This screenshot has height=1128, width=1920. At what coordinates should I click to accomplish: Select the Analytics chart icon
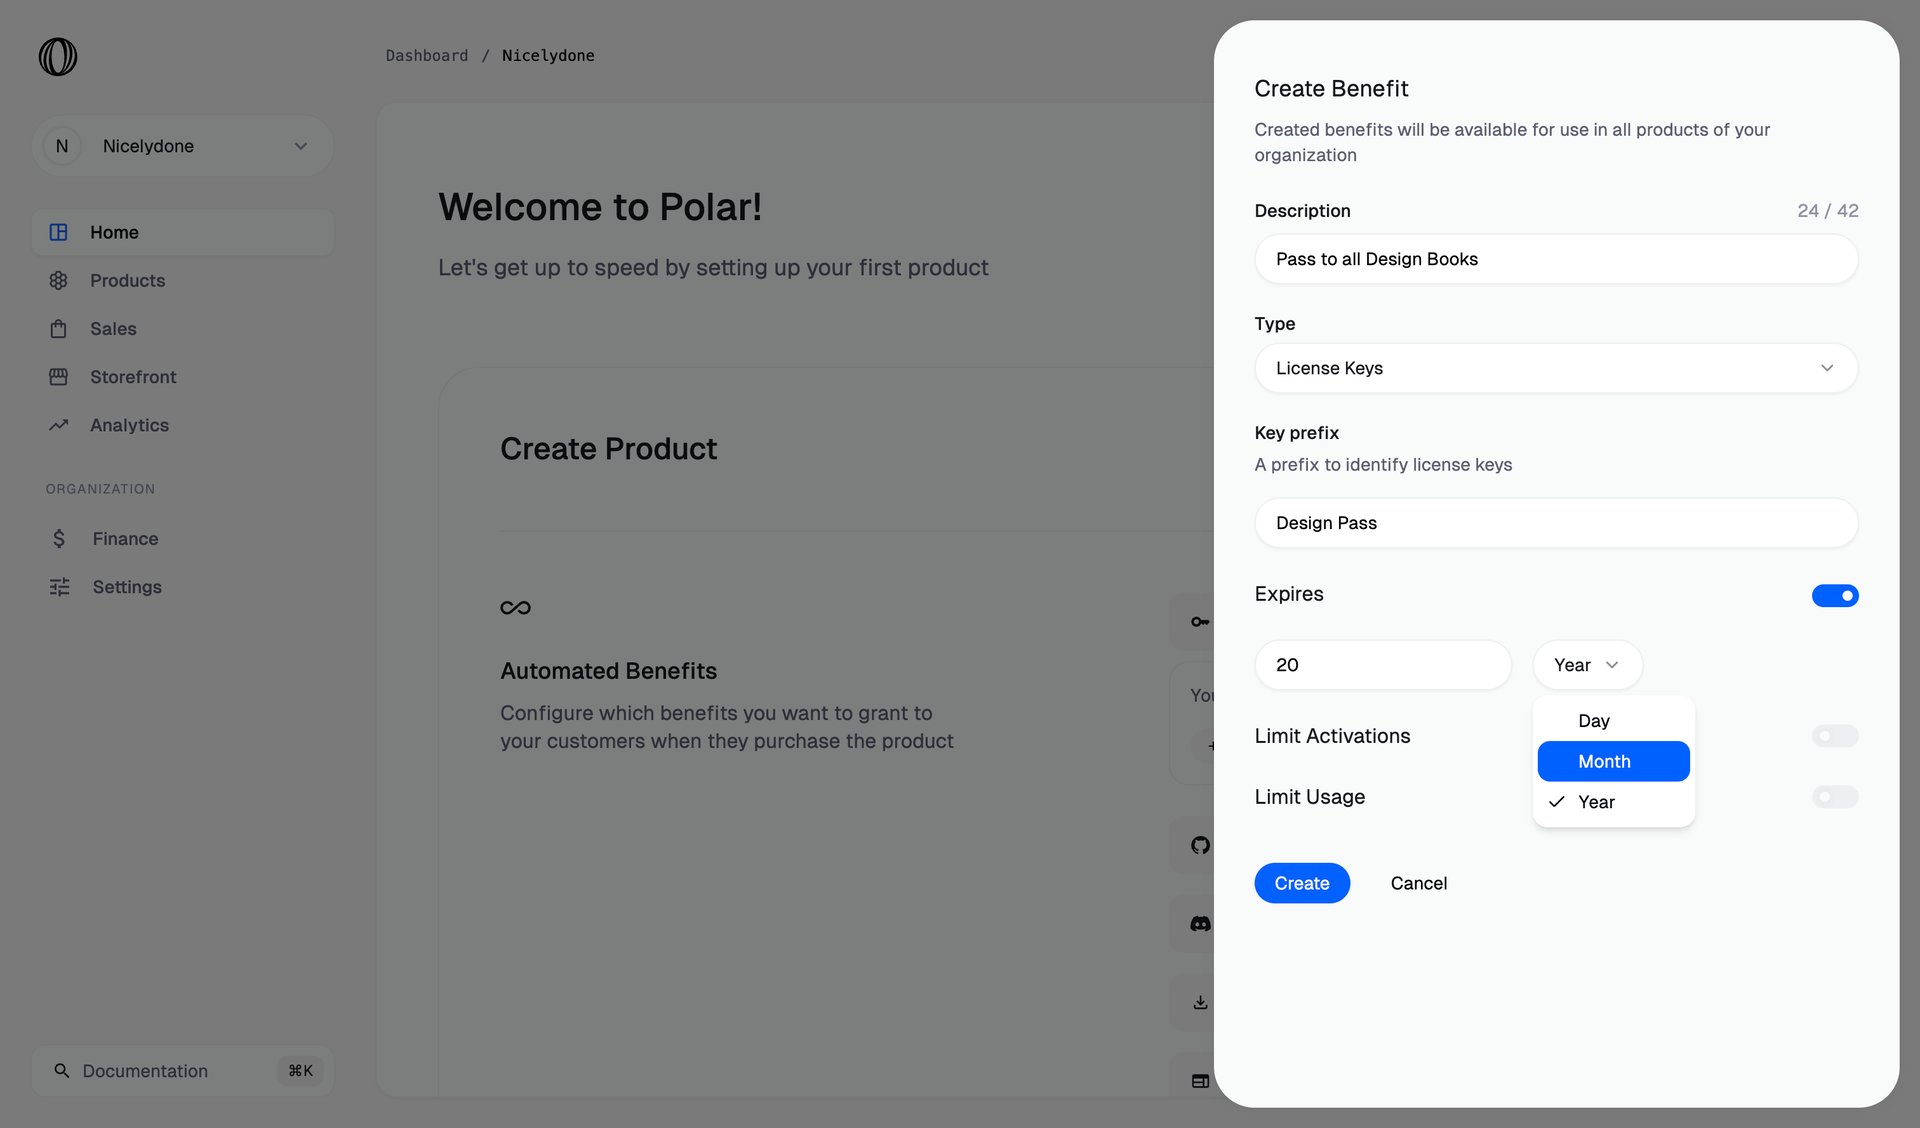click(59, 424)
